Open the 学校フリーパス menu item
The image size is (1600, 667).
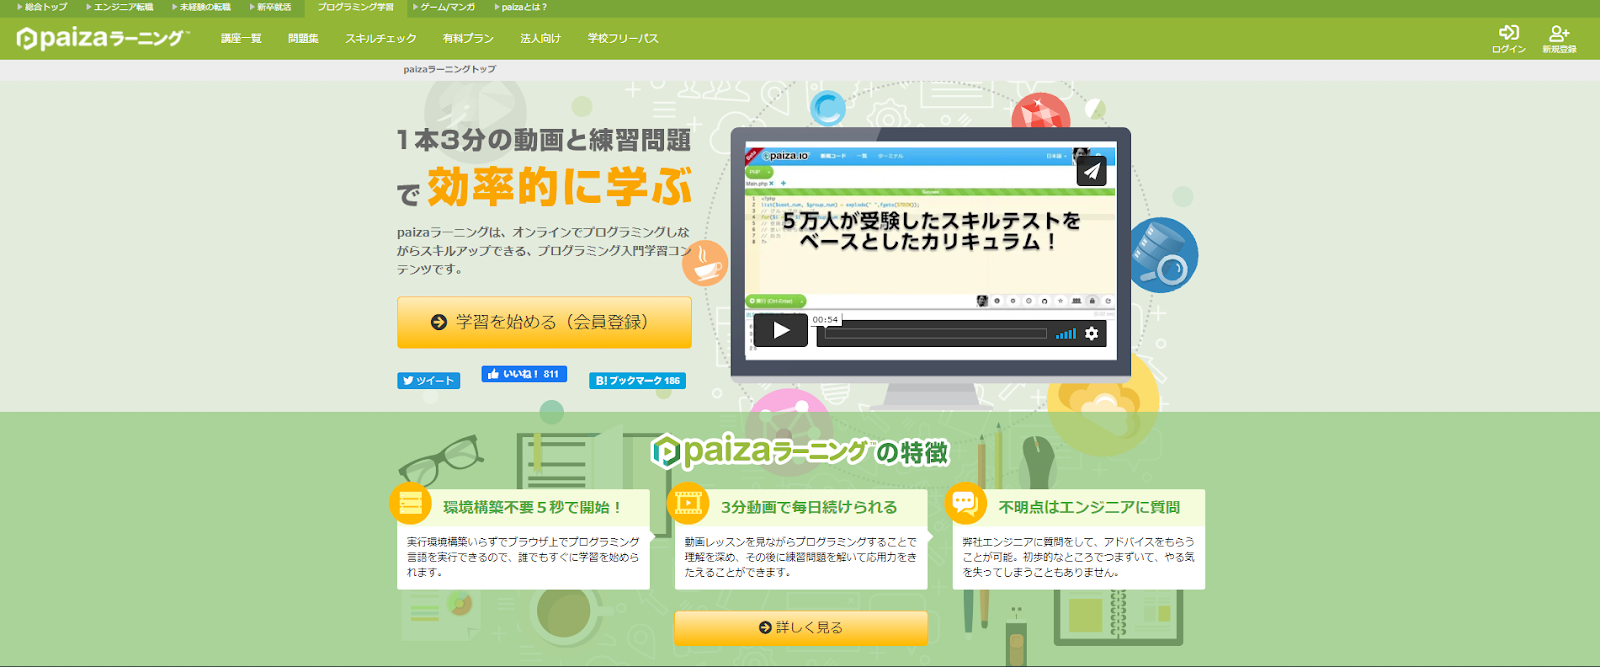click(x=623, y=39)
